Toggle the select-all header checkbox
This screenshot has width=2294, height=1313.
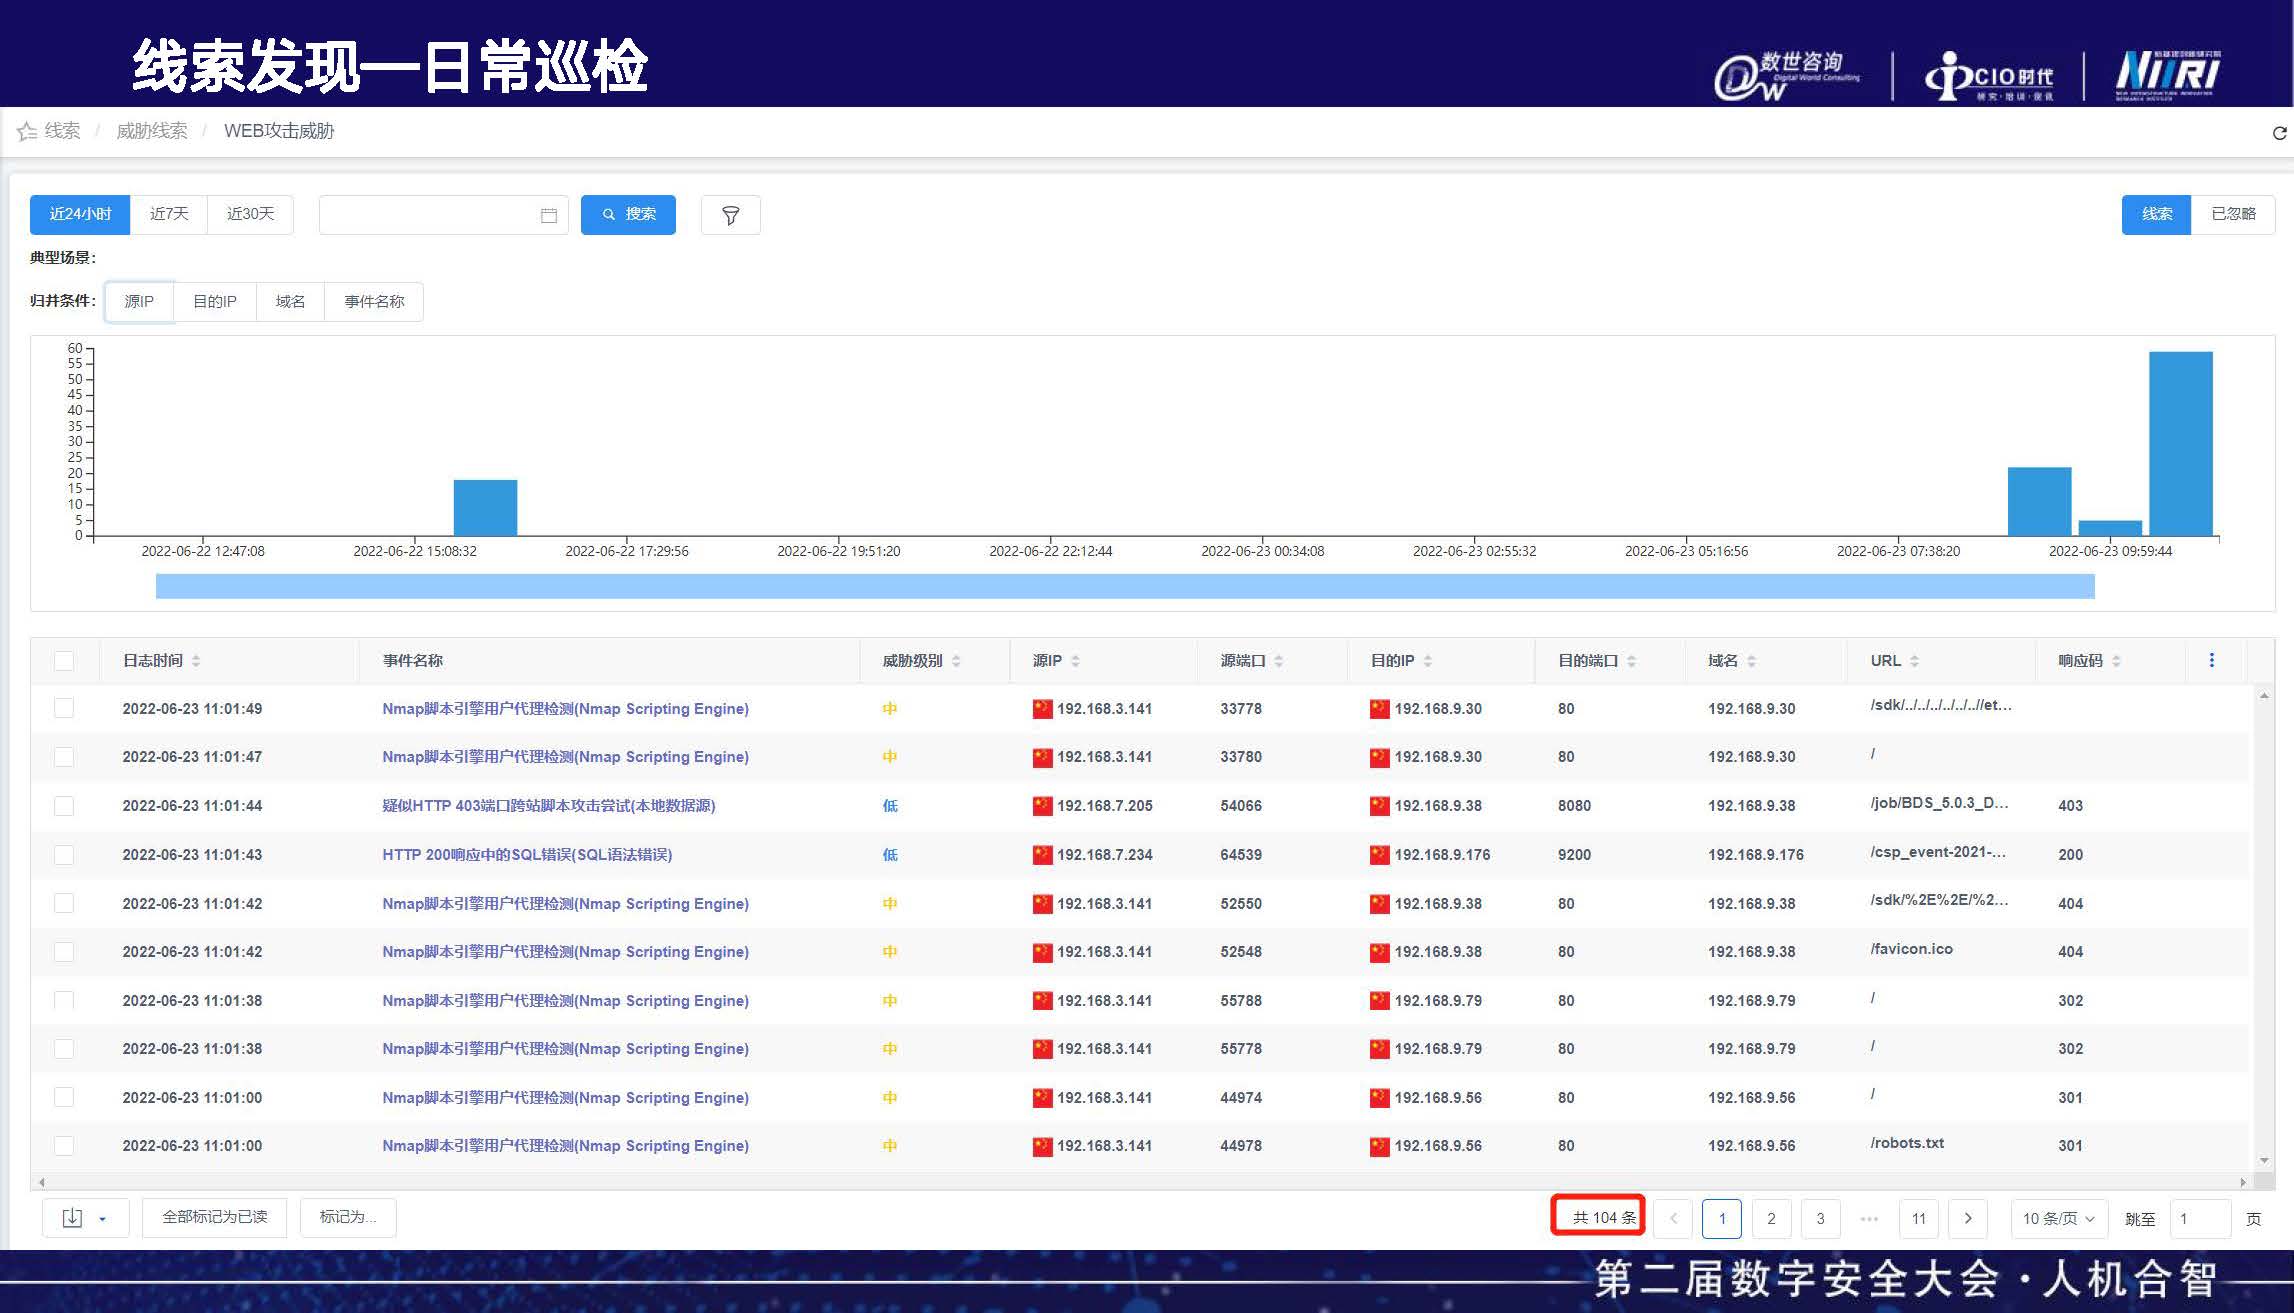[x=64, y=661]
